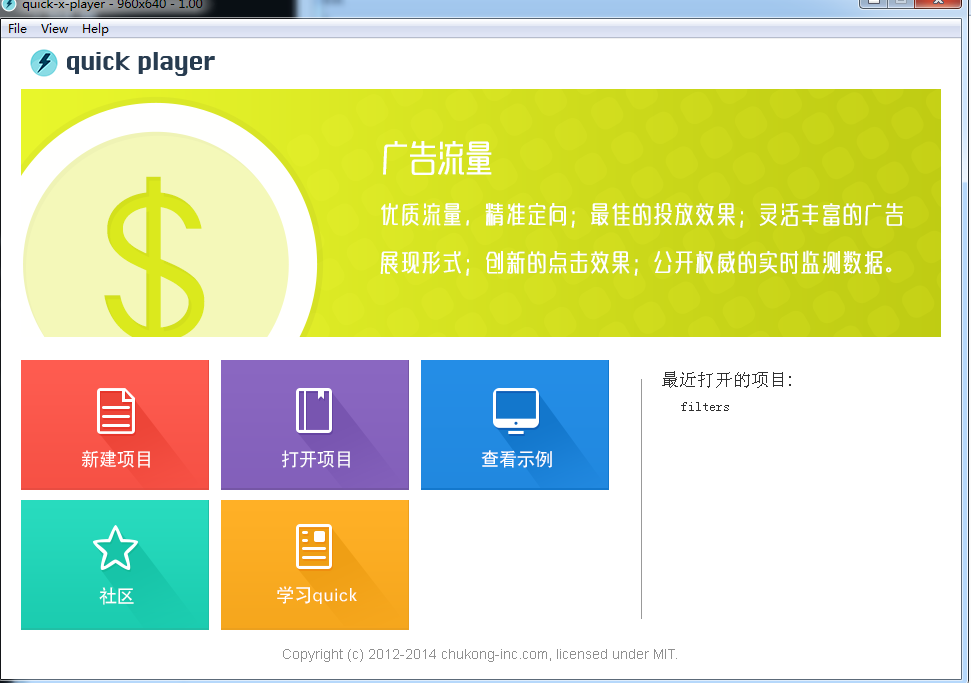The height and width of the screenshot is (683, 971).
Task: Open the View menu
Action: [54, 29]
